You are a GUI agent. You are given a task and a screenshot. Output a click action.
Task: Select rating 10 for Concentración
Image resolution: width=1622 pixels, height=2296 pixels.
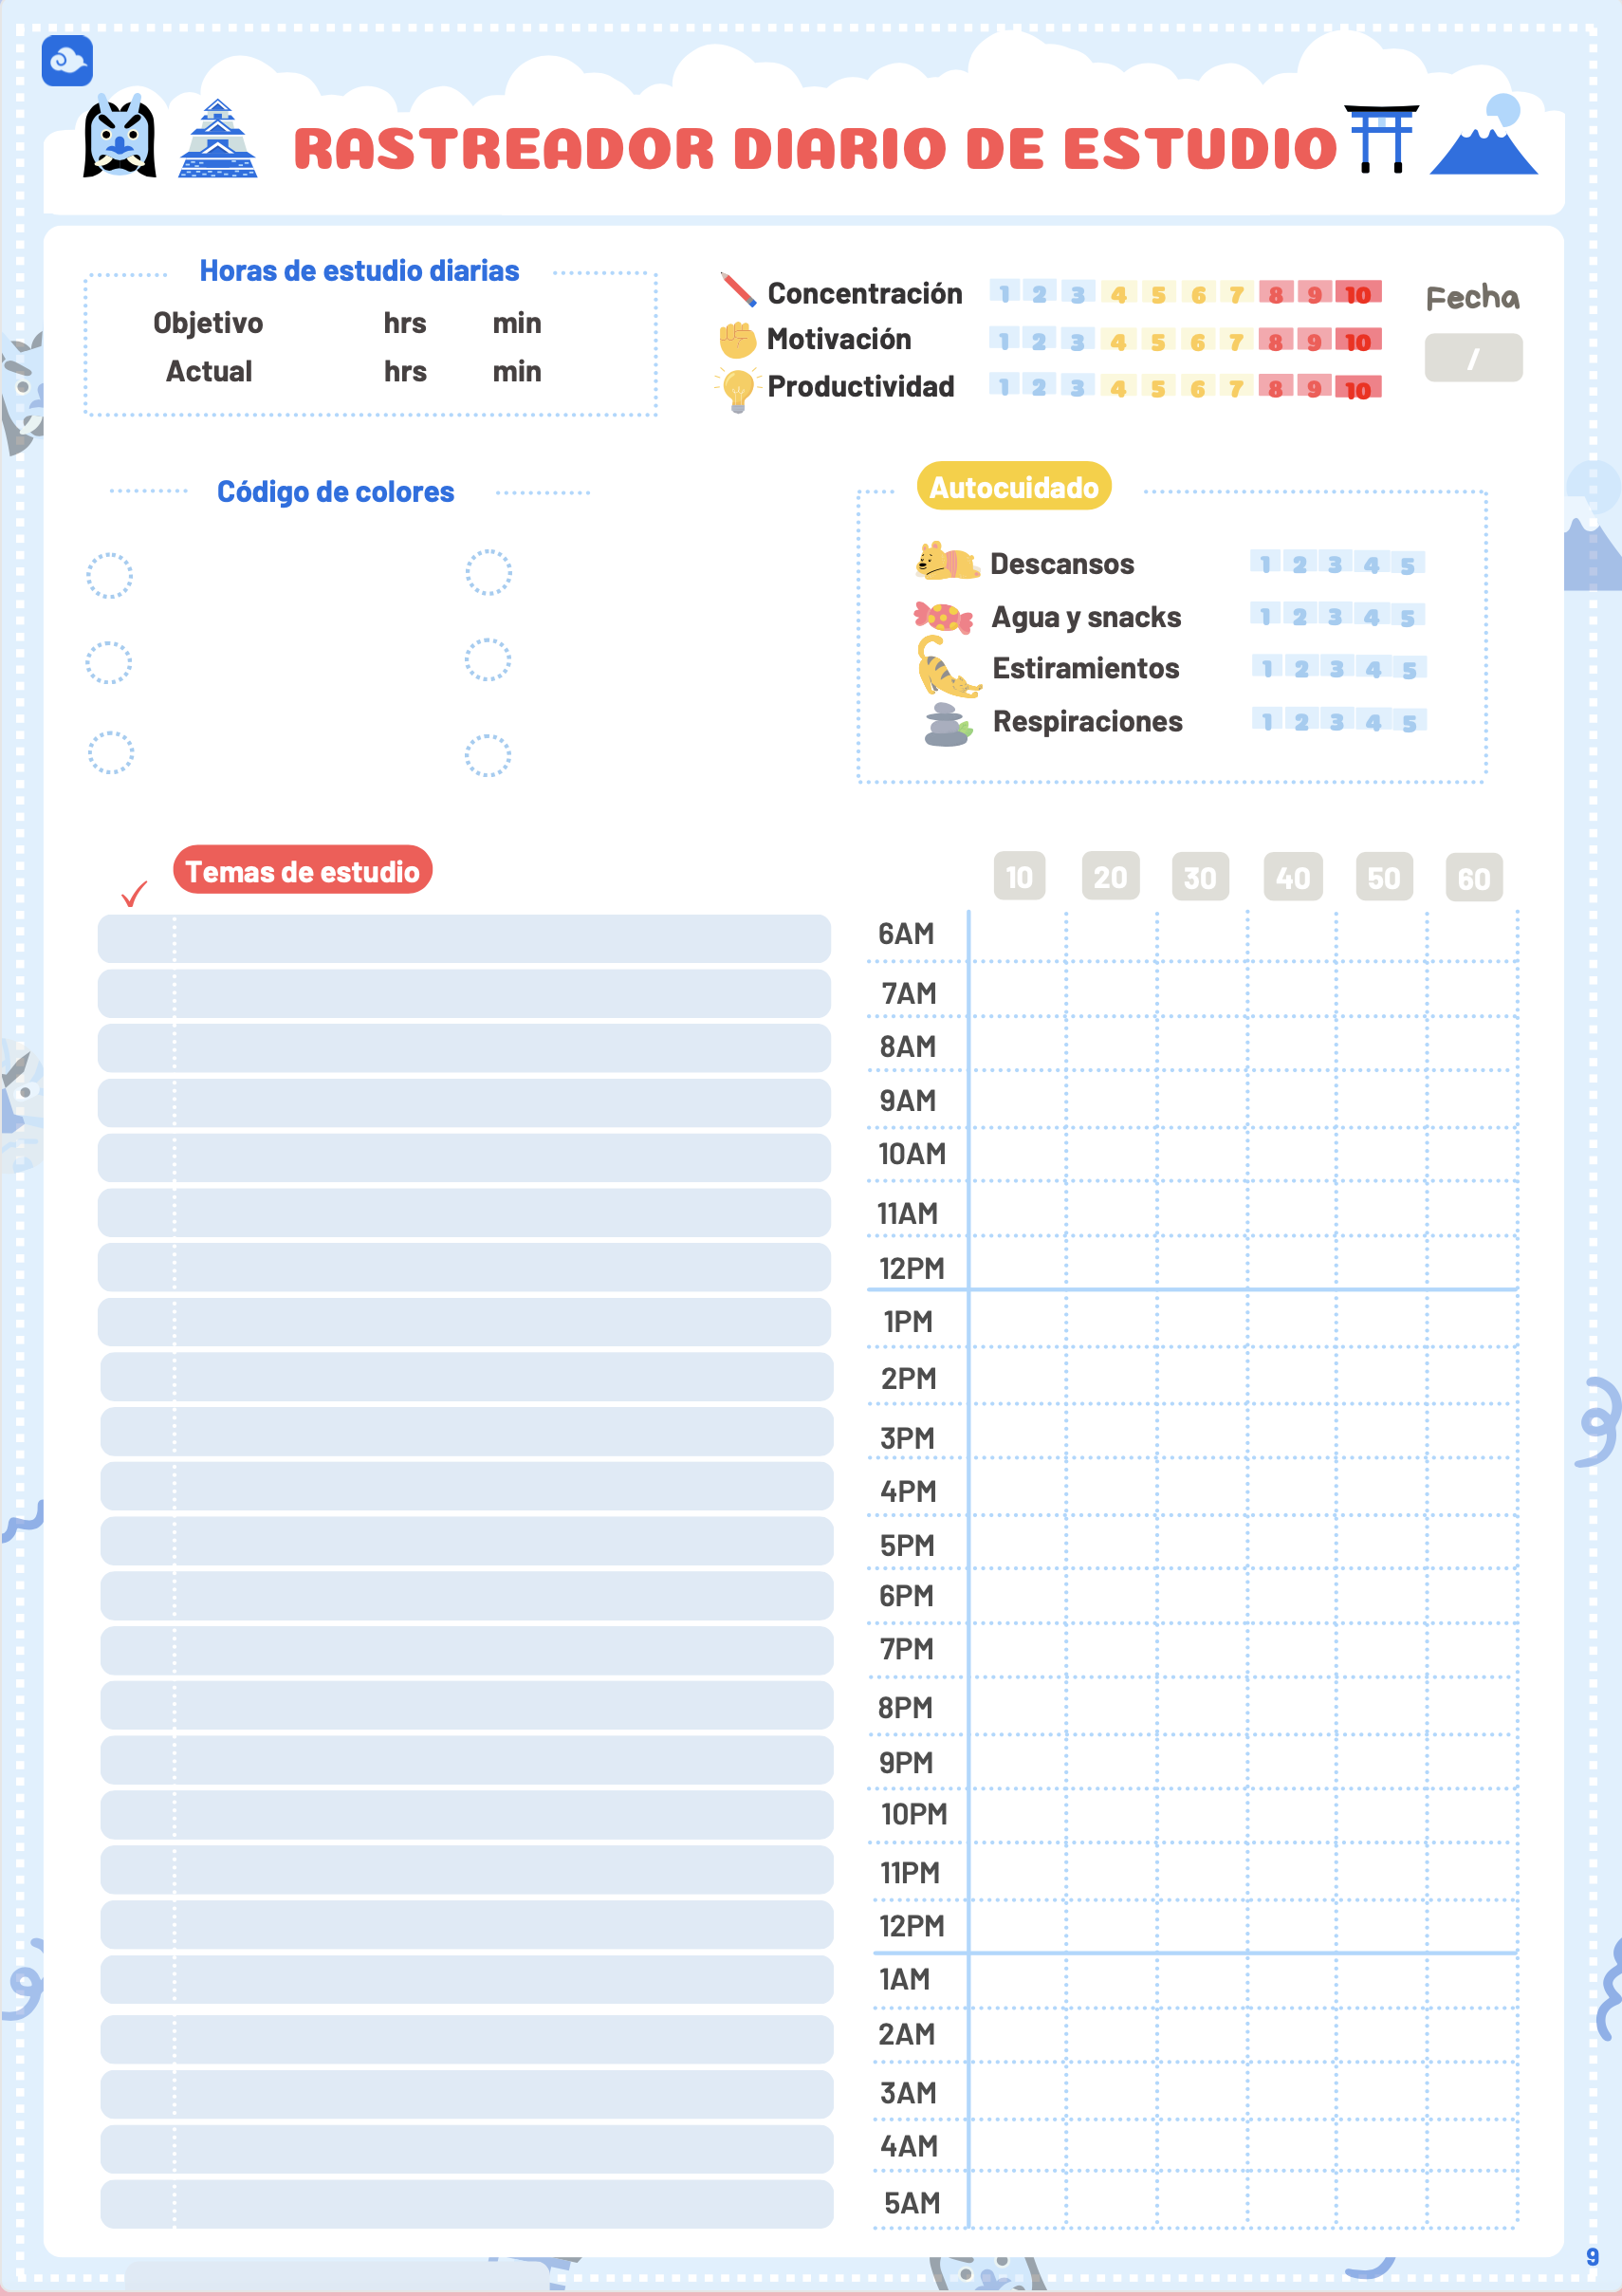click(1357, 294)
